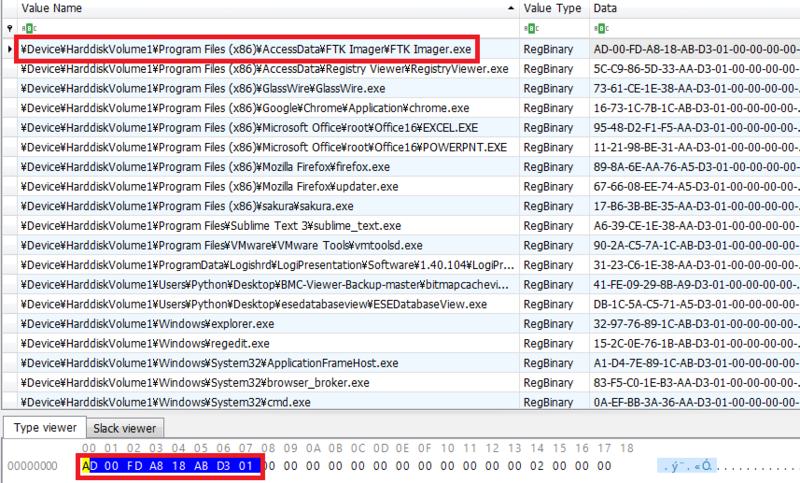The width and height of the screenshot is (800, 483).
Task: Click data cell starting AD-00-FD-A8
Action: tap(695, 49)
